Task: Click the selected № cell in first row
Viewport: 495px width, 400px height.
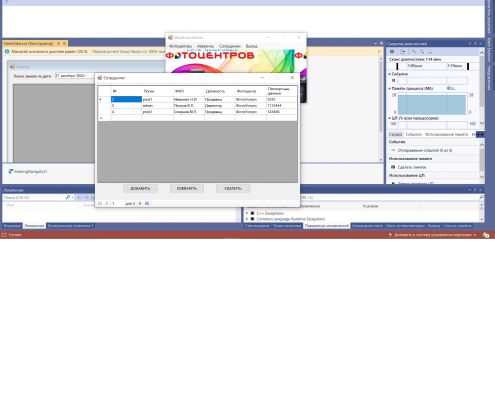Action: [126, 99]
